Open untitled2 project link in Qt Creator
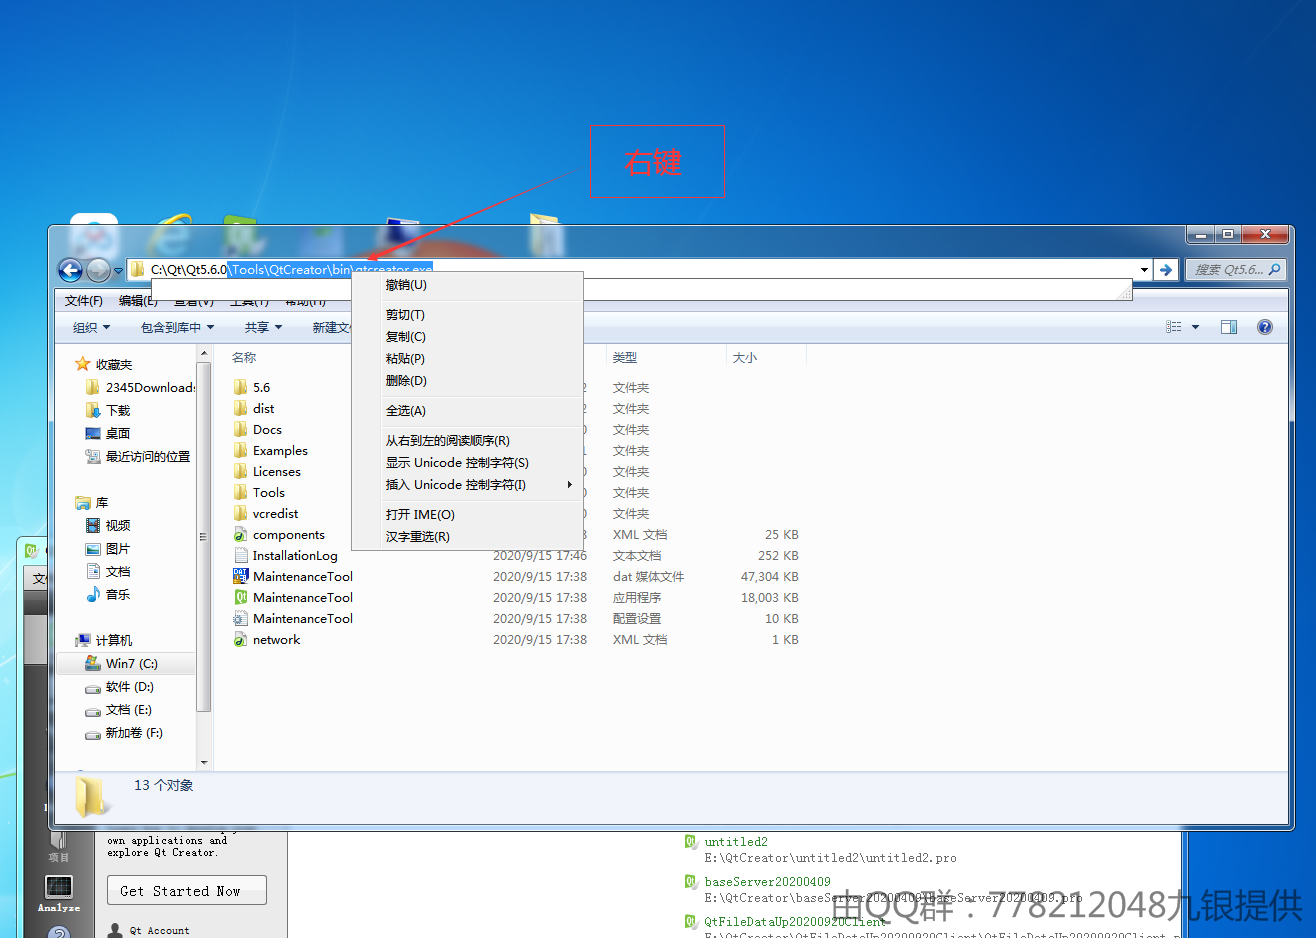 736,842
